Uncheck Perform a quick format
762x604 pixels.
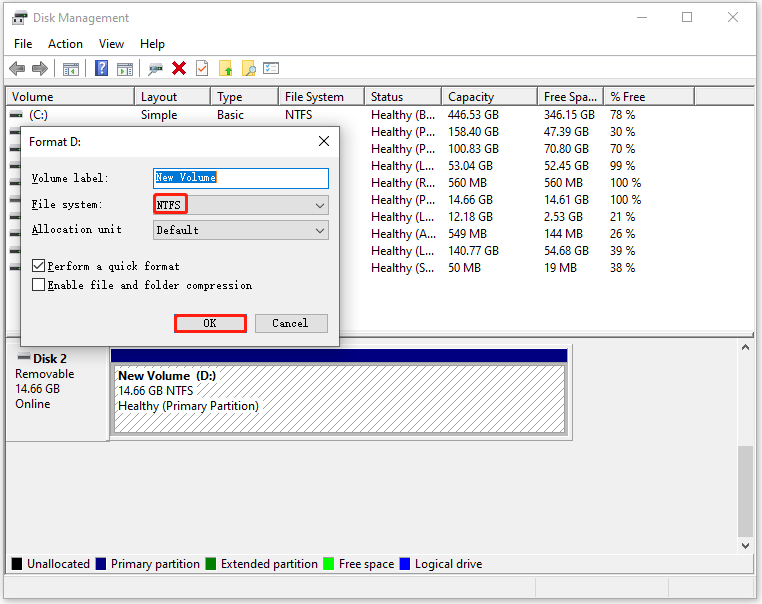tap(39, 266)
